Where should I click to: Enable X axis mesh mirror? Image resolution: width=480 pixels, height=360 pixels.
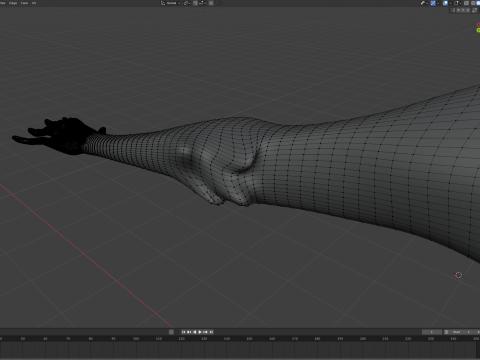pyautogui.click(x=458, y=10)
